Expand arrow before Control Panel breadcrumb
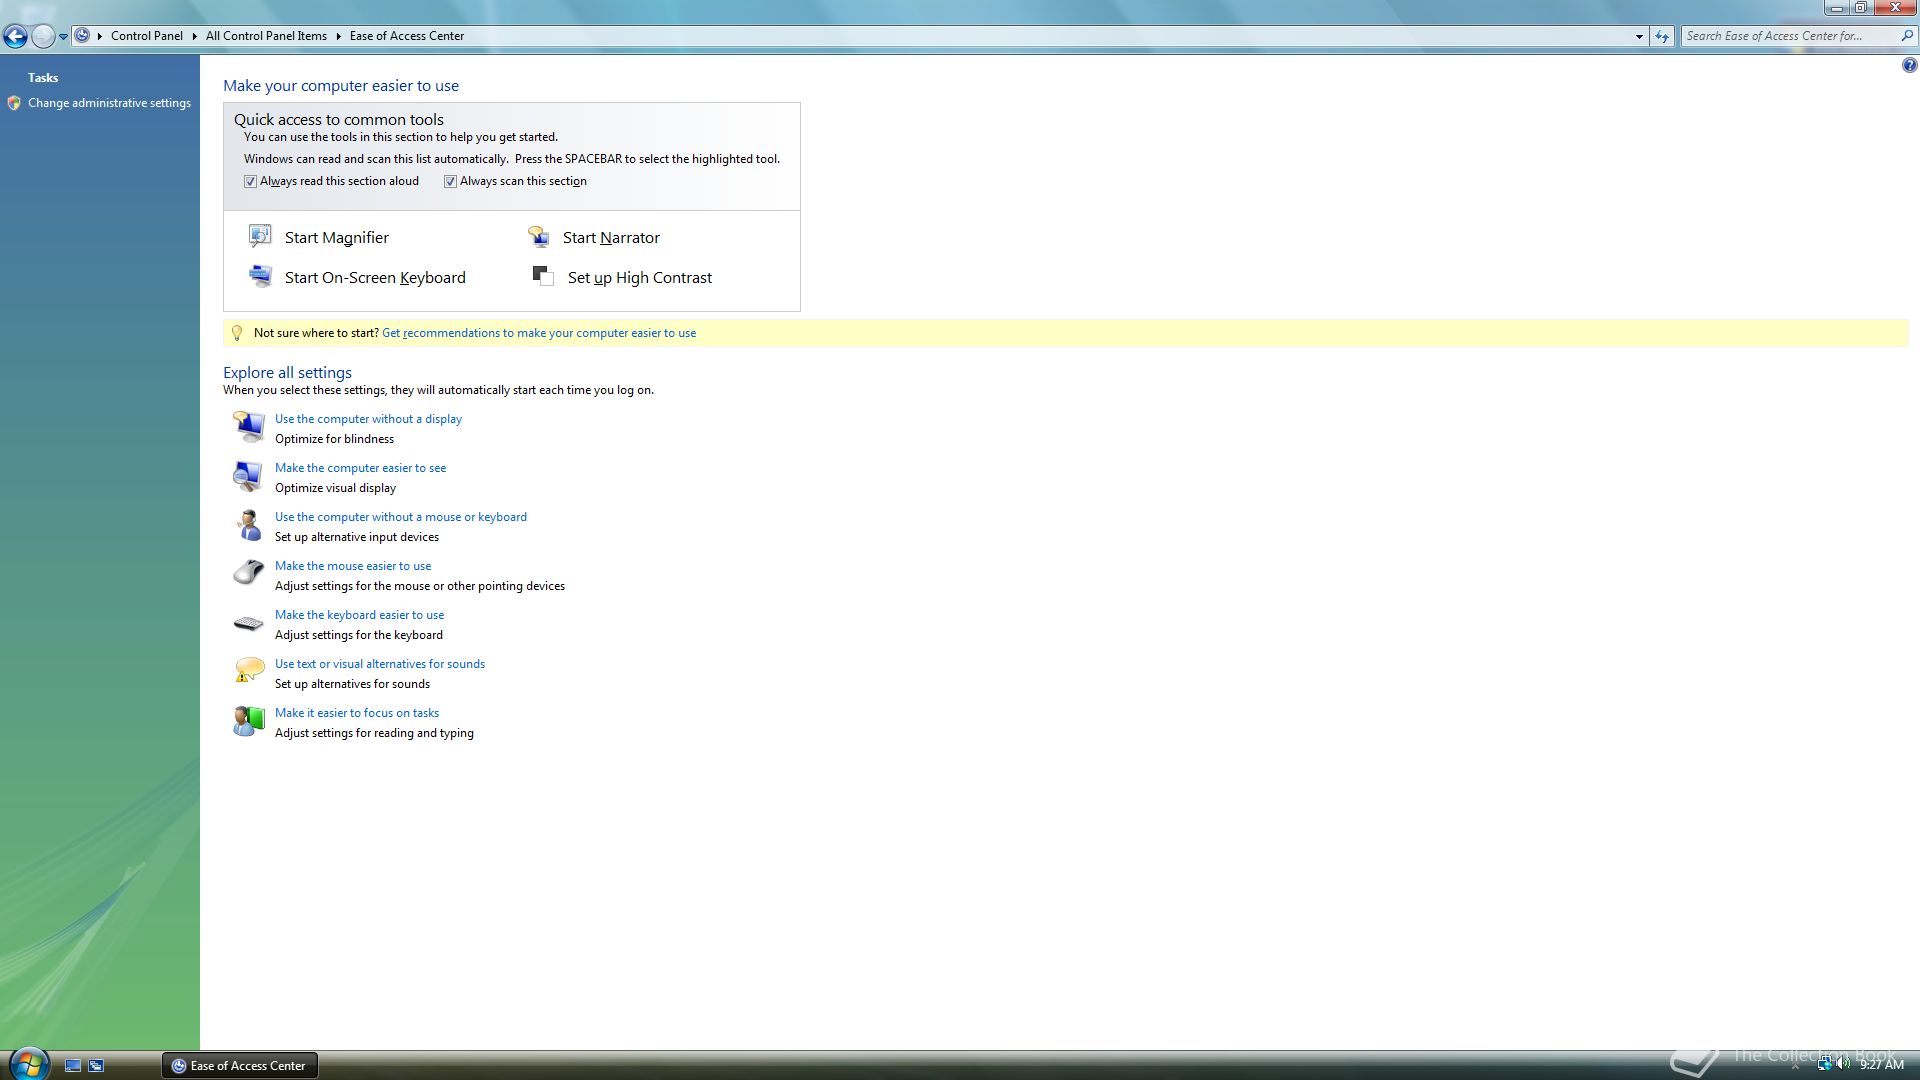1920x1080 pixels. (100, 36)
